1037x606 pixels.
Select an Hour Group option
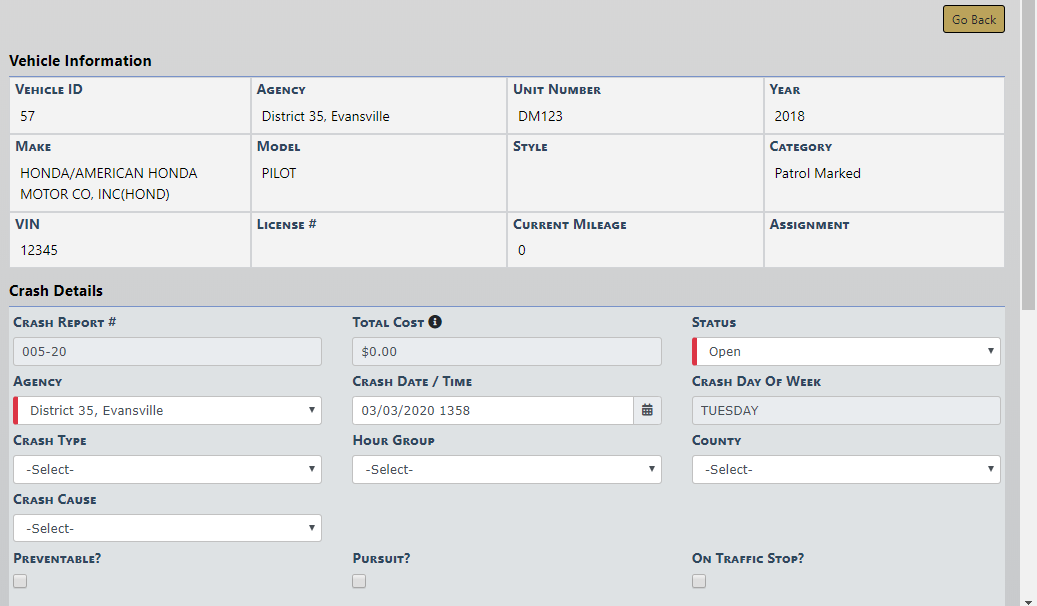[506, 469]
